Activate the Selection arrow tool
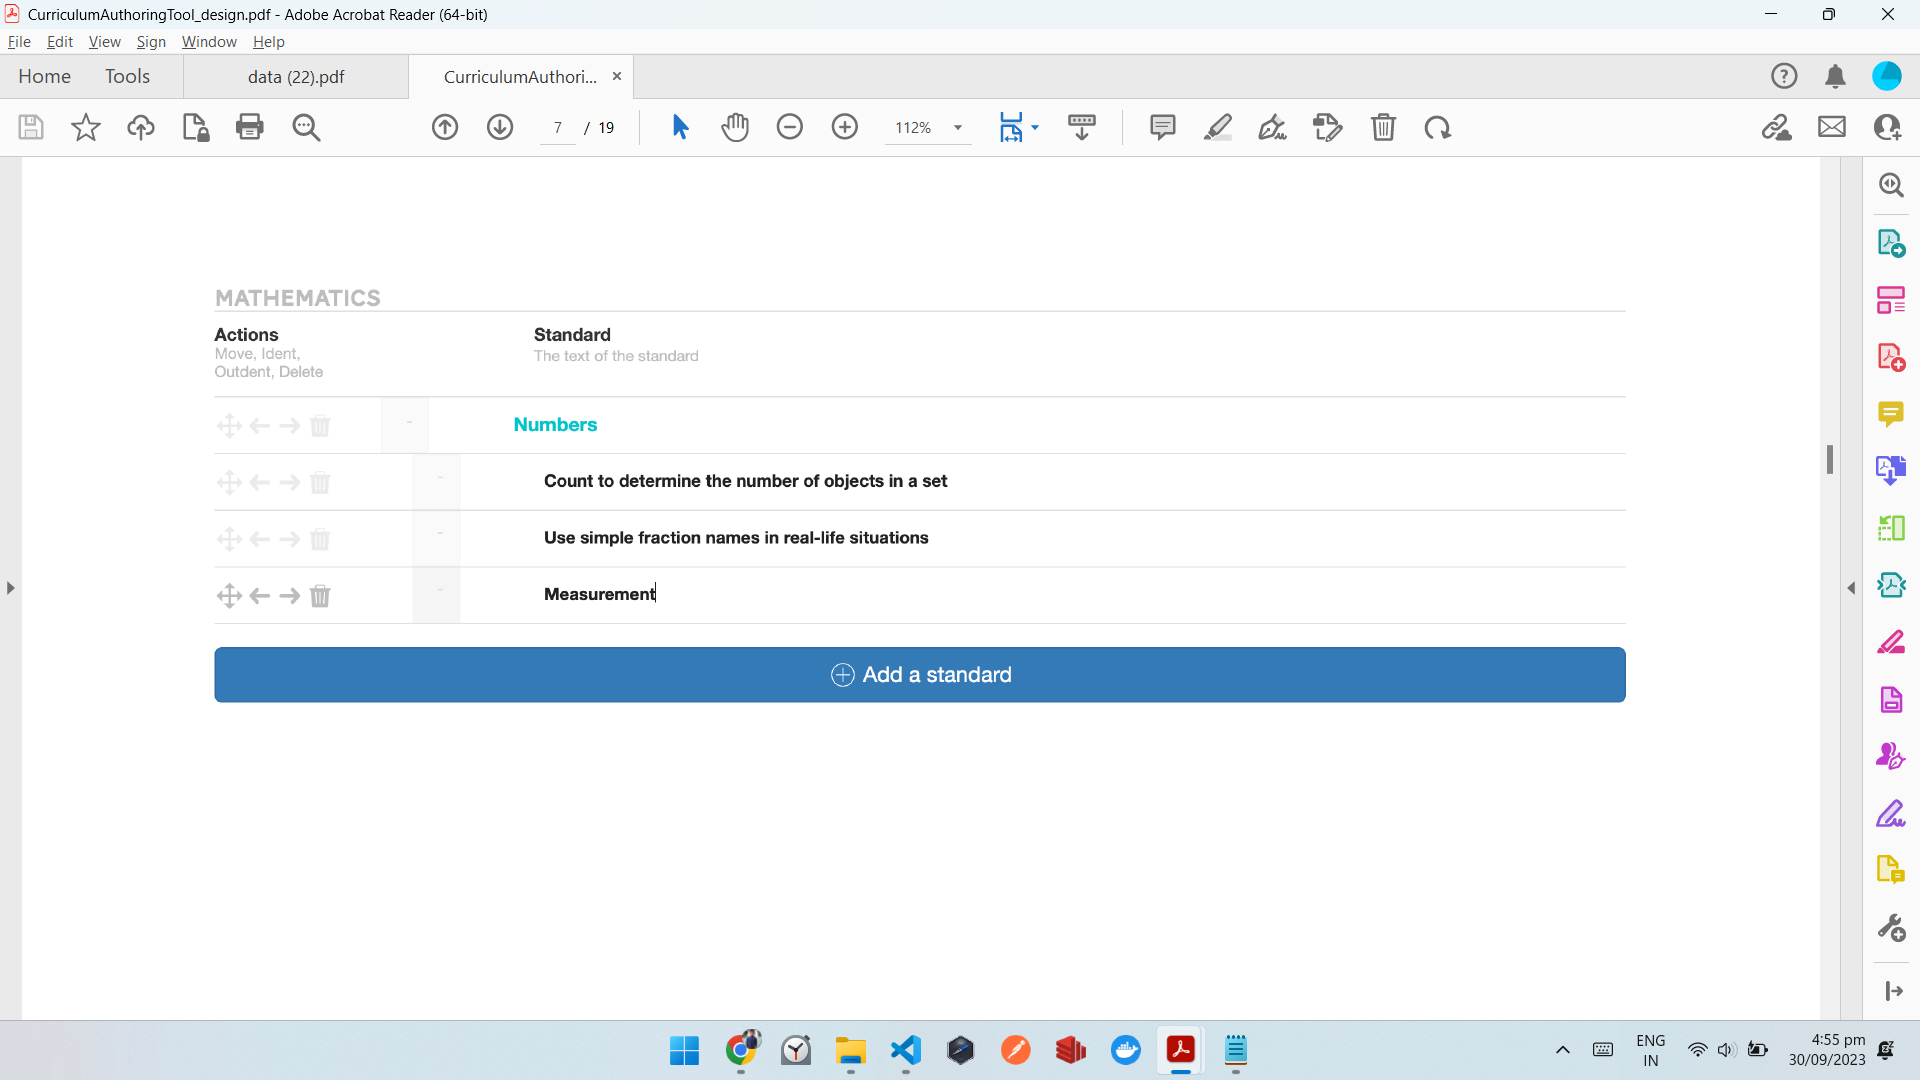 (680, 127)
